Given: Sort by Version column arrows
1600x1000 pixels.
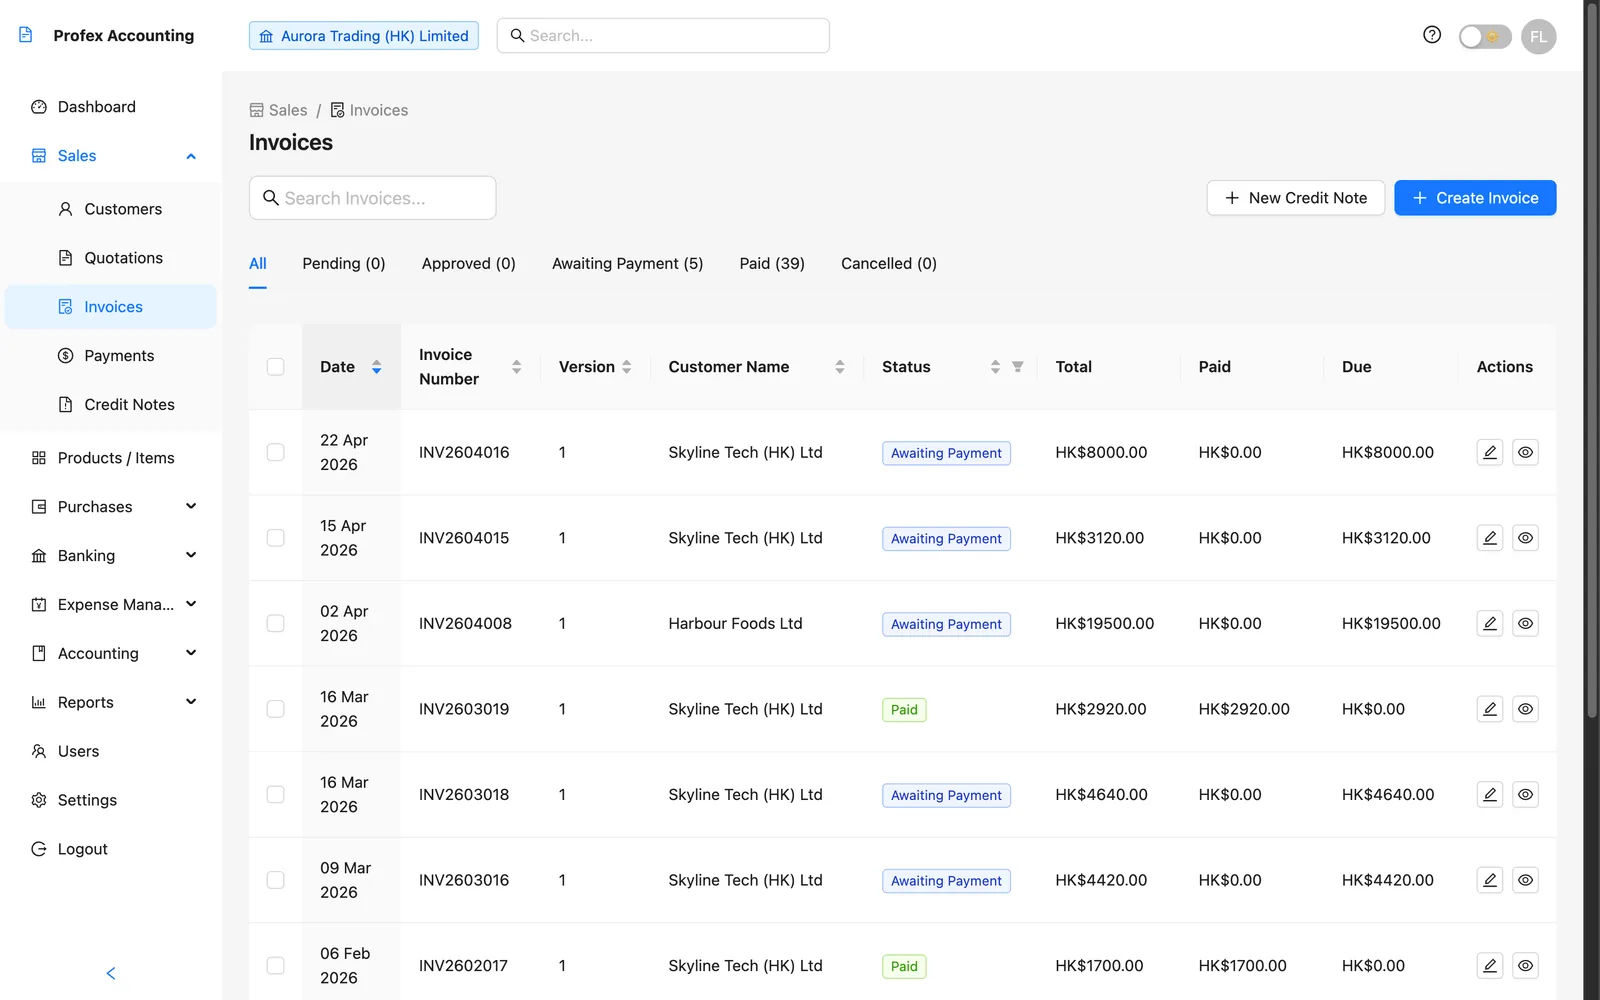Looking at the screenshot, I should point(627,367).
